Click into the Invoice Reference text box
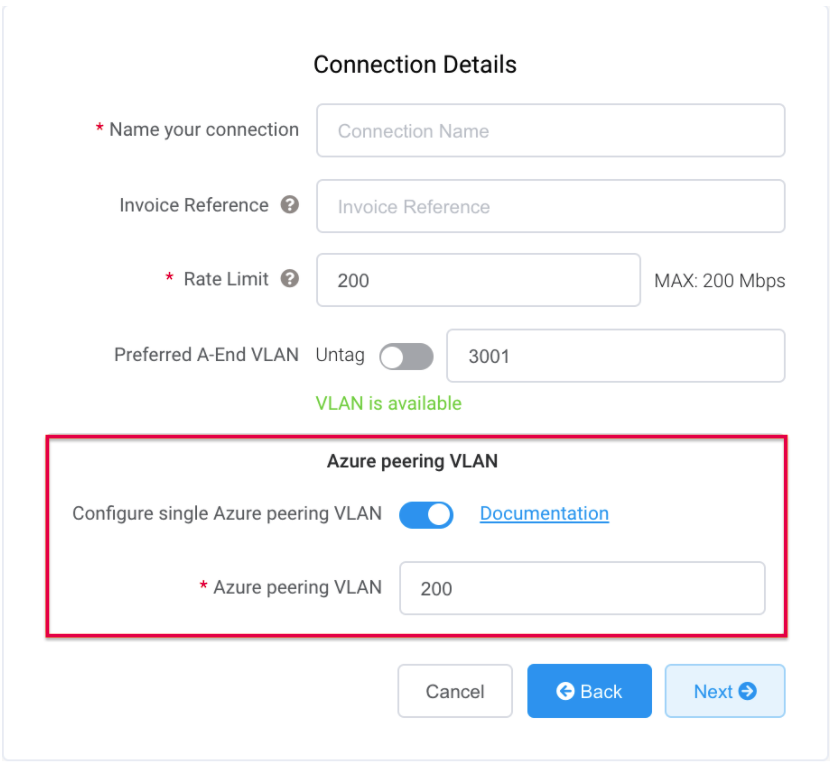 click(550, 207)
